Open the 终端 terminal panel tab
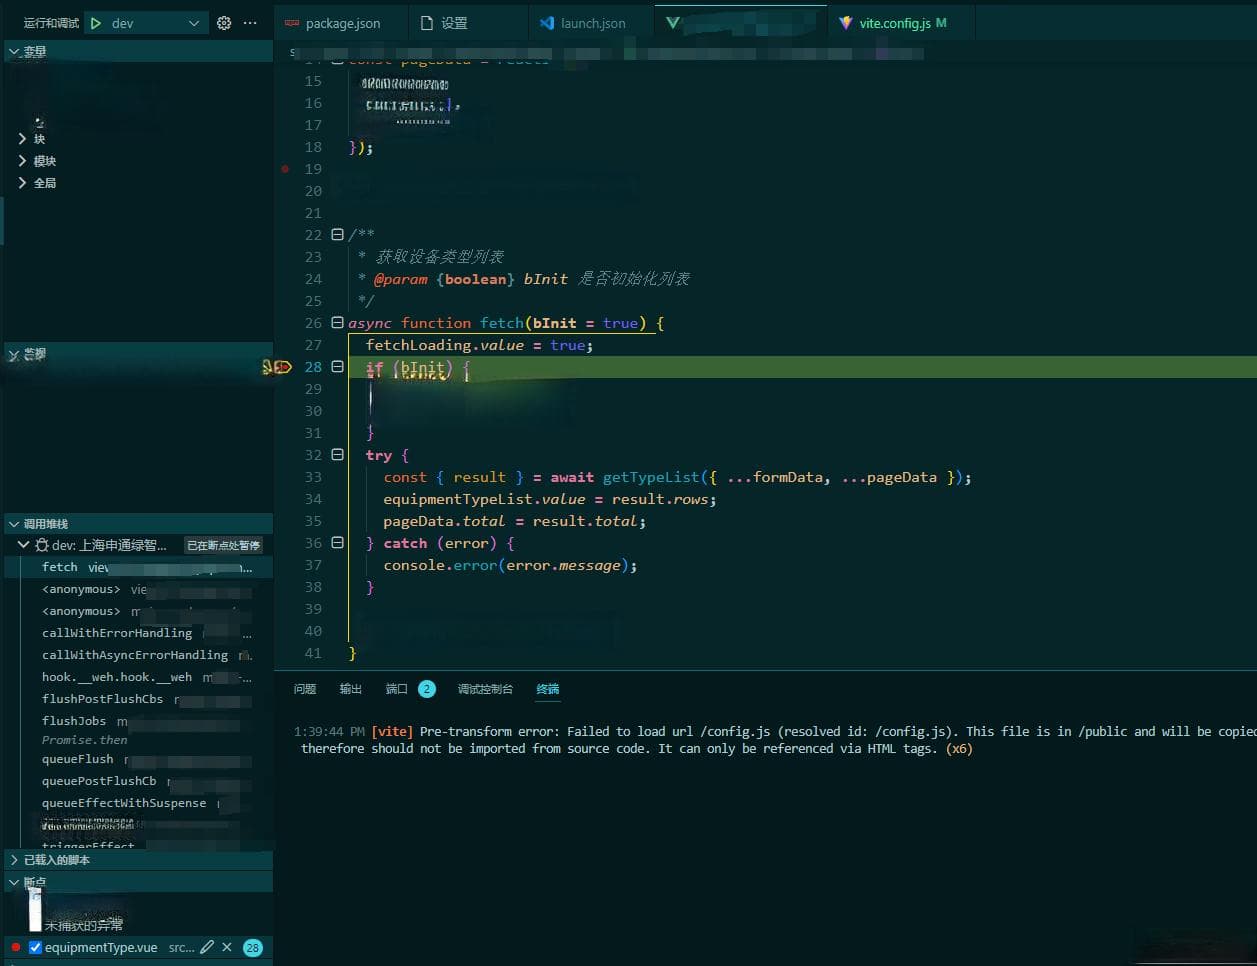This screenshot has width=1257, height=966. click(x=548, y=689)
